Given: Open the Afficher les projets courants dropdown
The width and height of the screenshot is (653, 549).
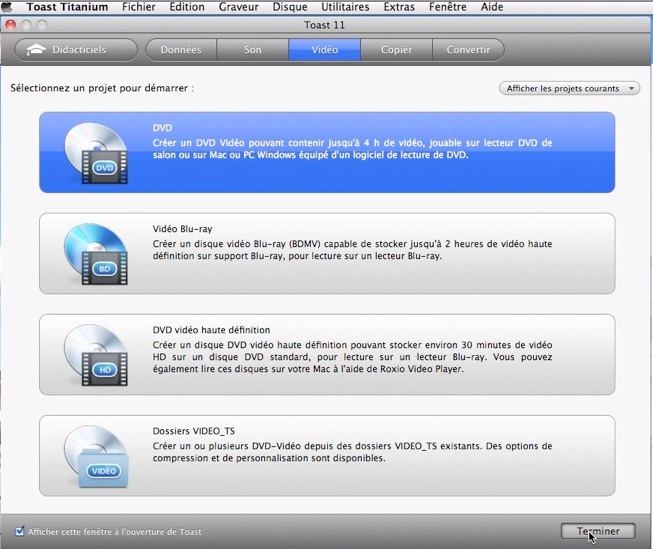Looking at the screenshot, I should tap(569, 88).
